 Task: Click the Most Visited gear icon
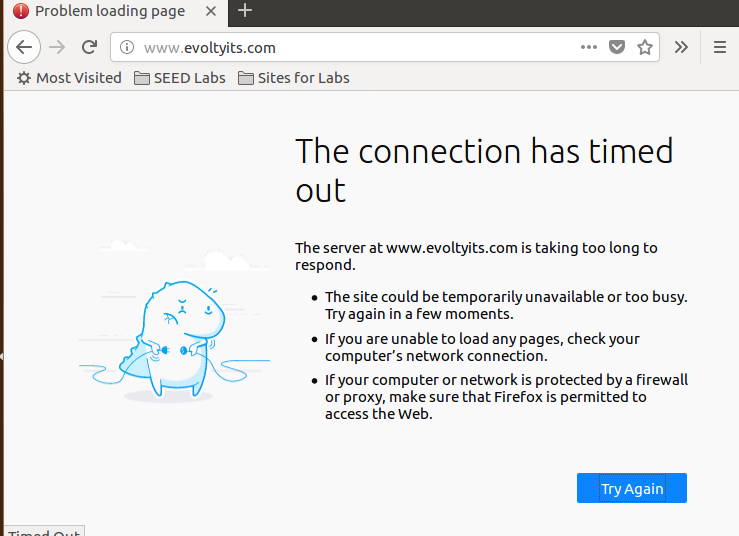(x=24, y=78)
